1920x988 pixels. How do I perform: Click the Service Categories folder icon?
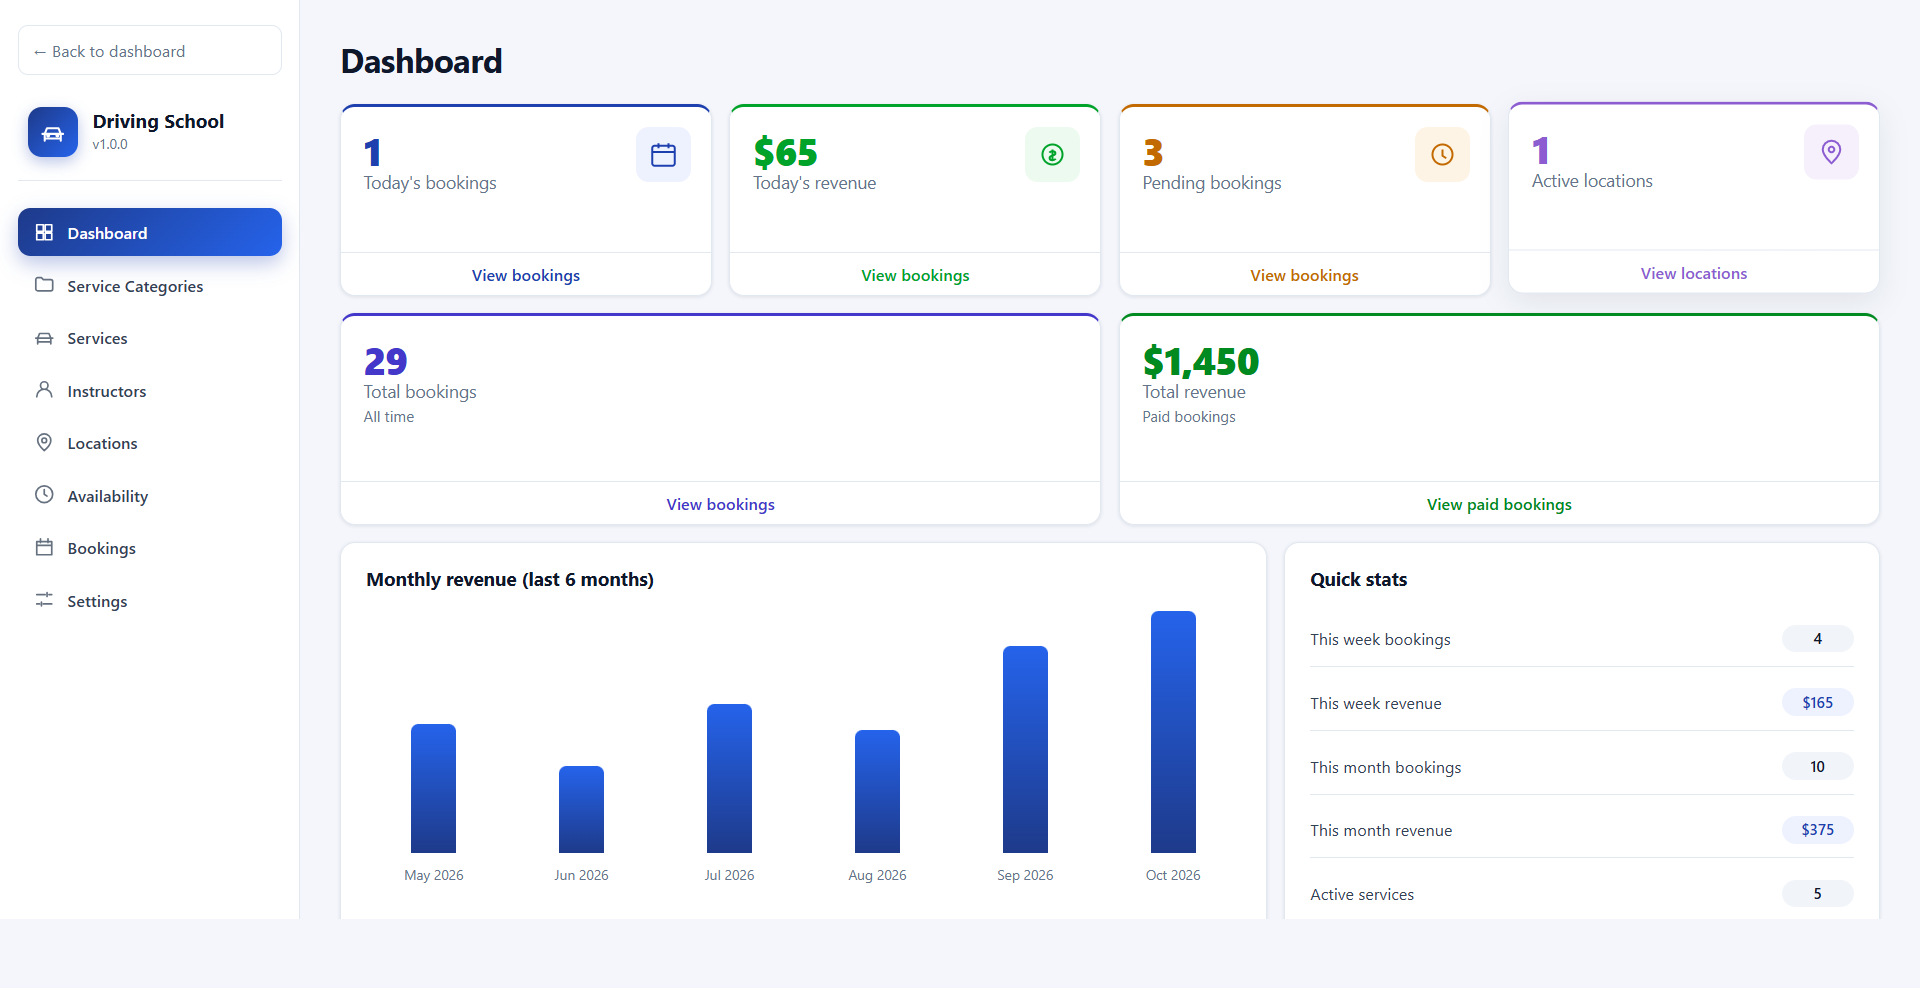44,285
